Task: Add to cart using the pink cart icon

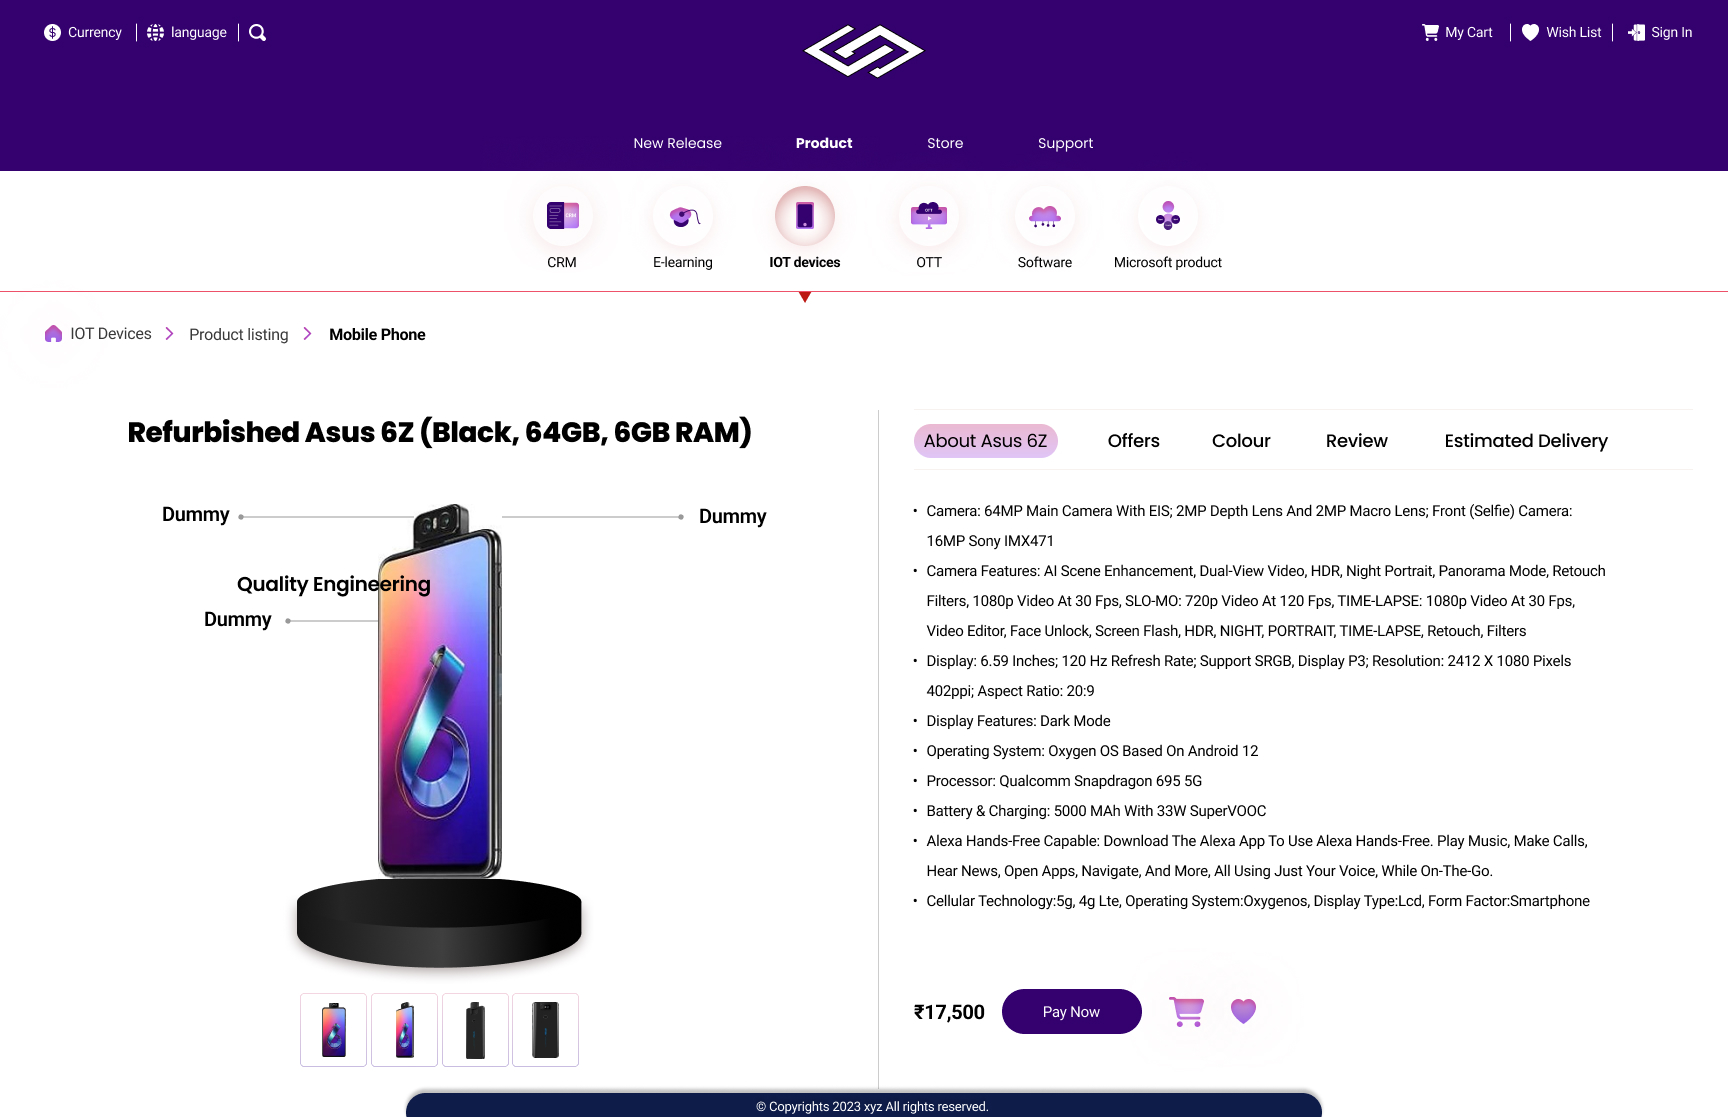Action: pyautogui.click(x=1187, y=1011)
